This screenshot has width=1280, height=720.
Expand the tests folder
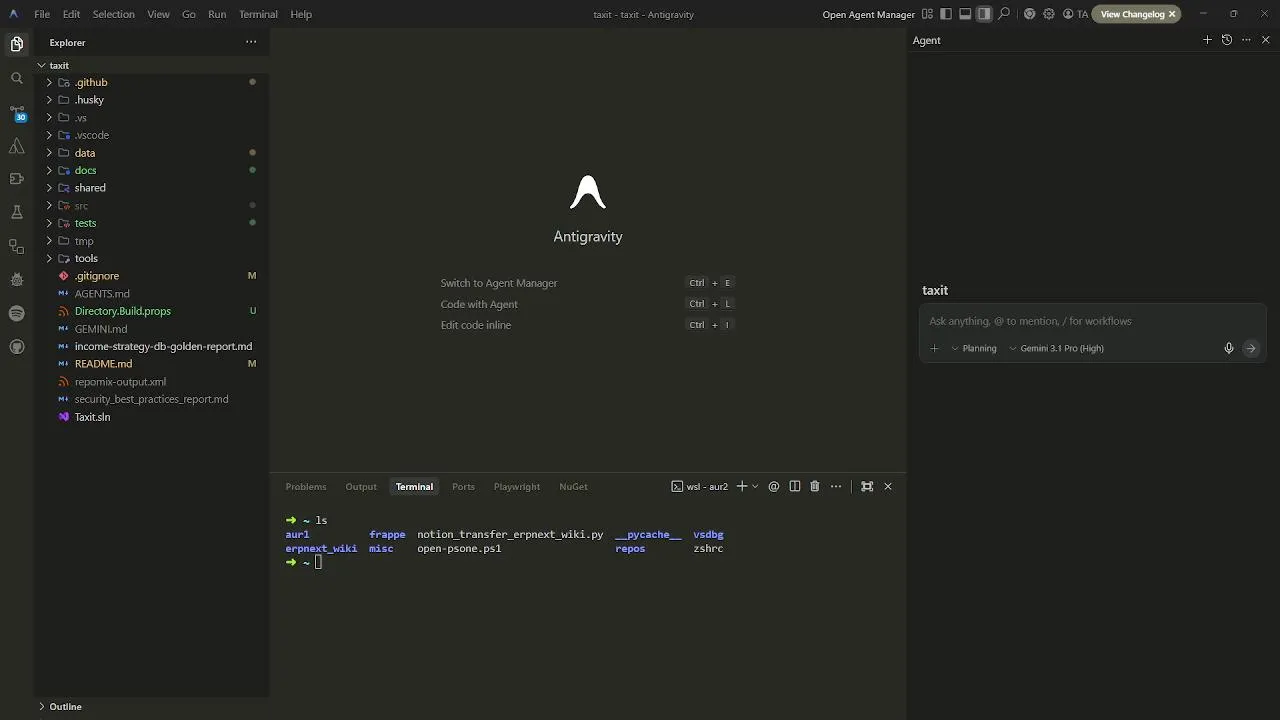coord(49,223)
